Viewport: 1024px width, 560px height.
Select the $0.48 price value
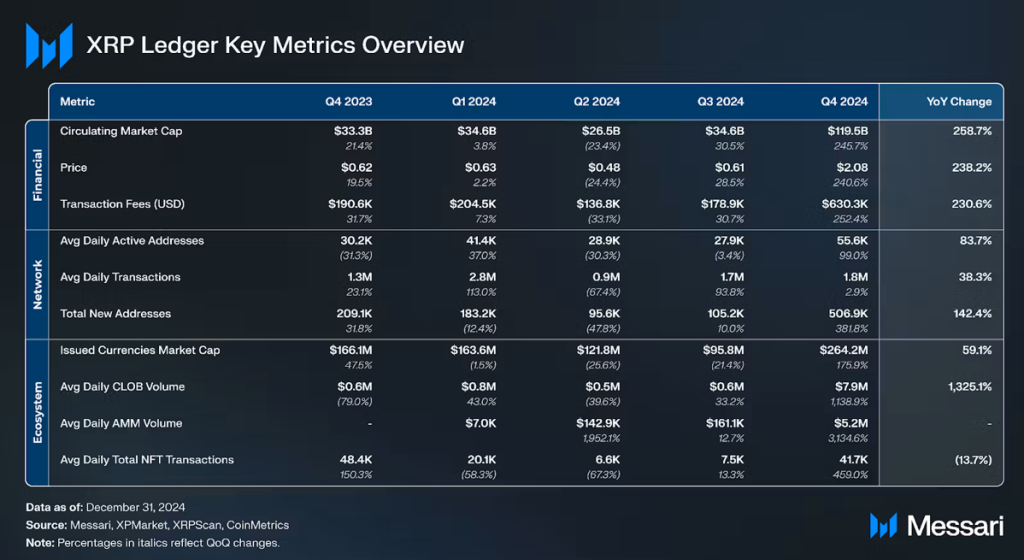click(x=604, y=168)
